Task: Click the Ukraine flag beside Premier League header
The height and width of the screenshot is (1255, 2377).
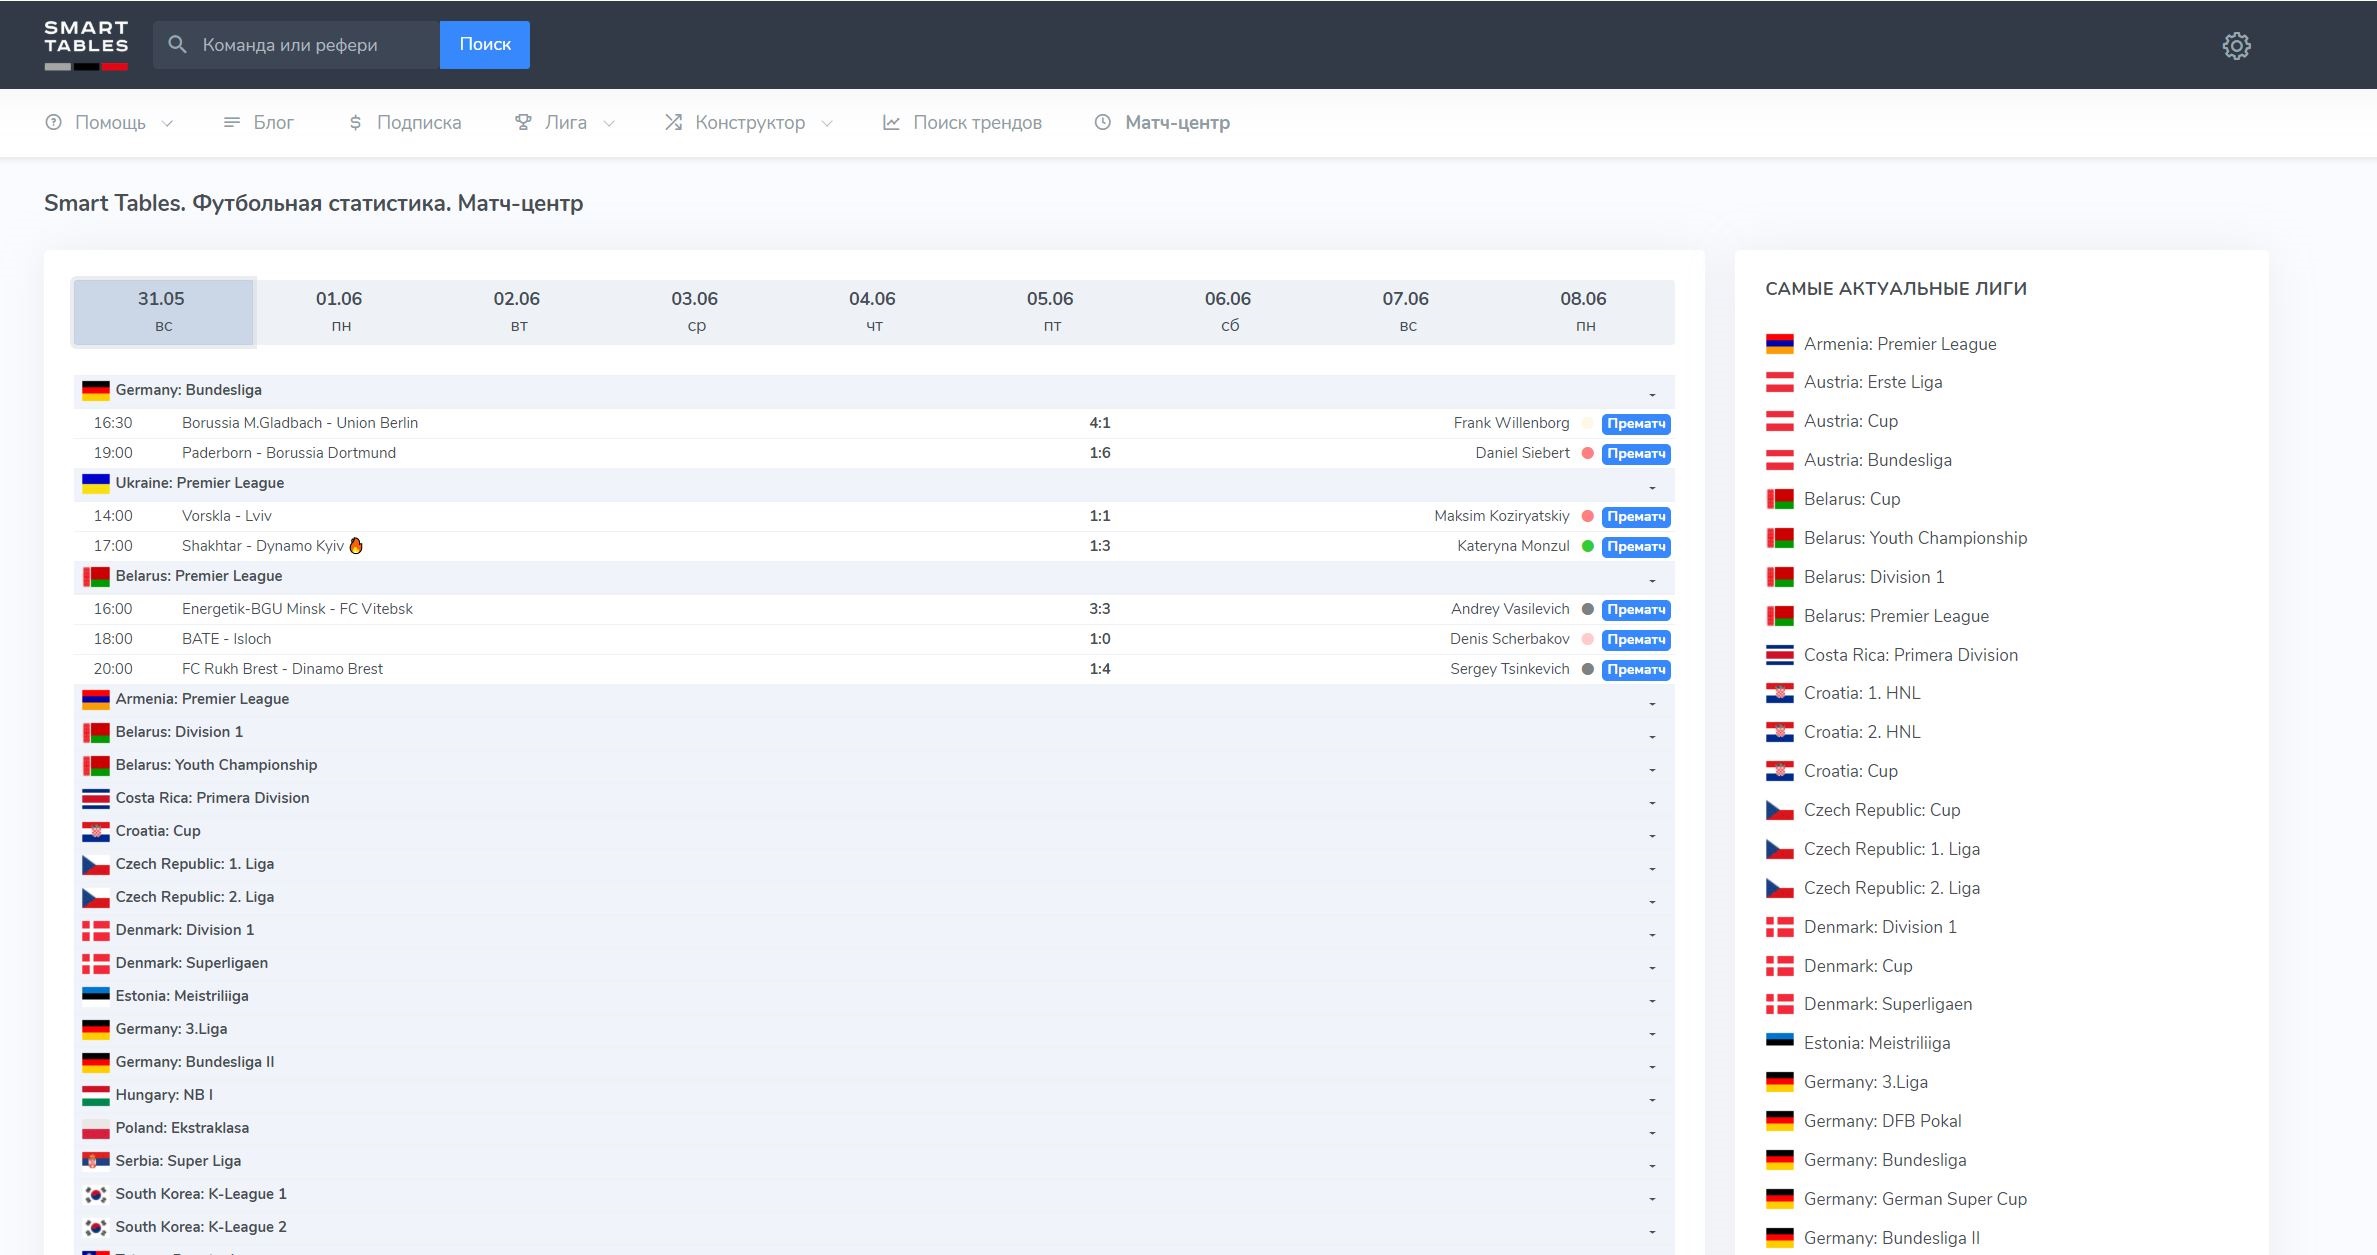Action: point(96,483)
